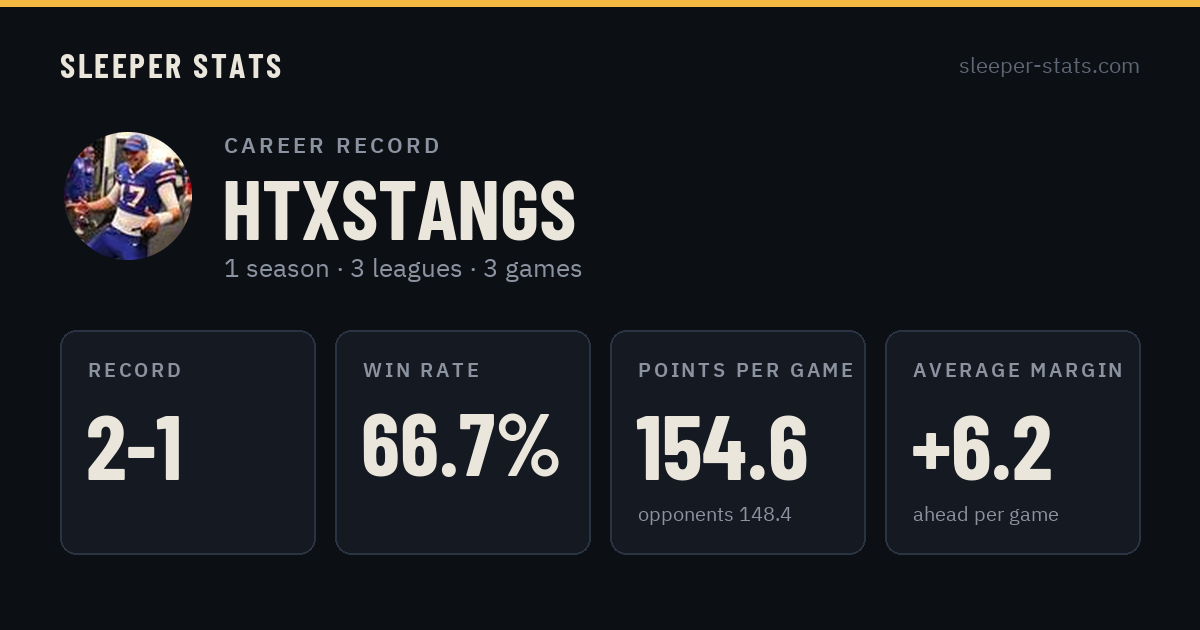Open the sleeper-stats.com link
Viewport: 1200px width, 630px height.
tap(1049, 66)
